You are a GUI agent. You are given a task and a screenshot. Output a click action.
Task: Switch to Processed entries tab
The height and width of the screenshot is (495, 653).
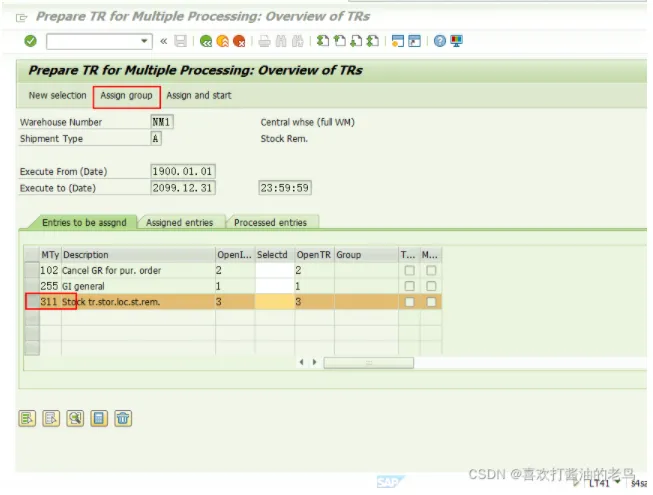[x=270, y=223]
